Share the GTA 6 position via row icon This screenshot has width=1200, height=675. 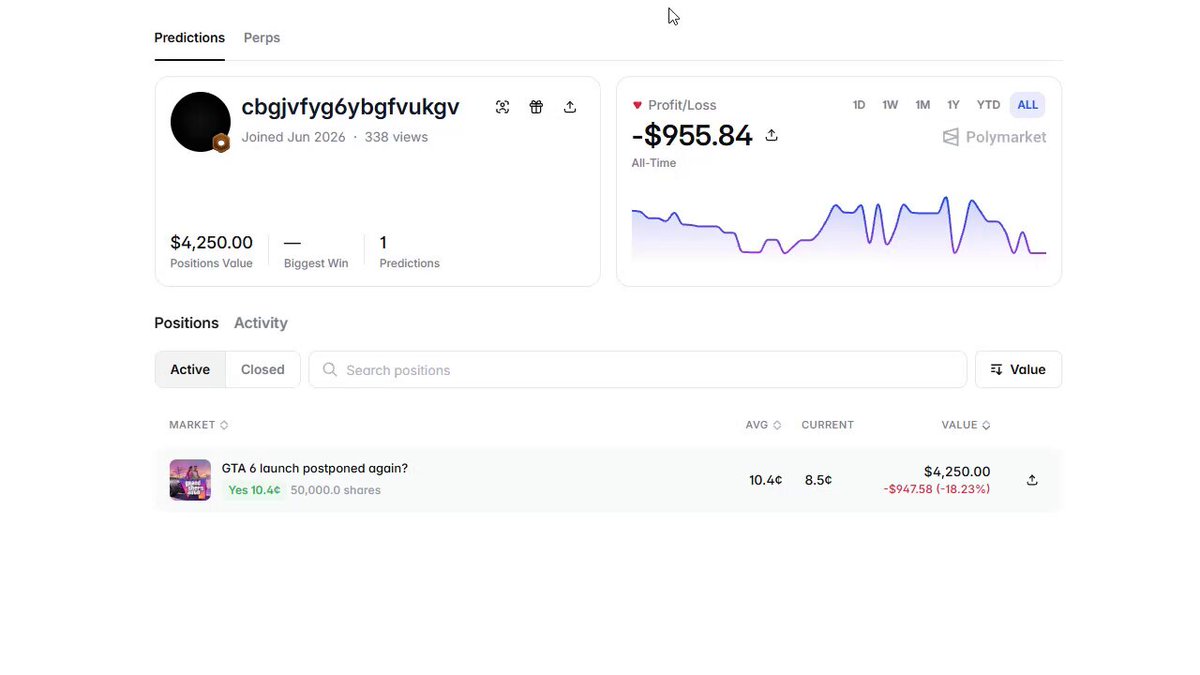(x=1032, y=480)
